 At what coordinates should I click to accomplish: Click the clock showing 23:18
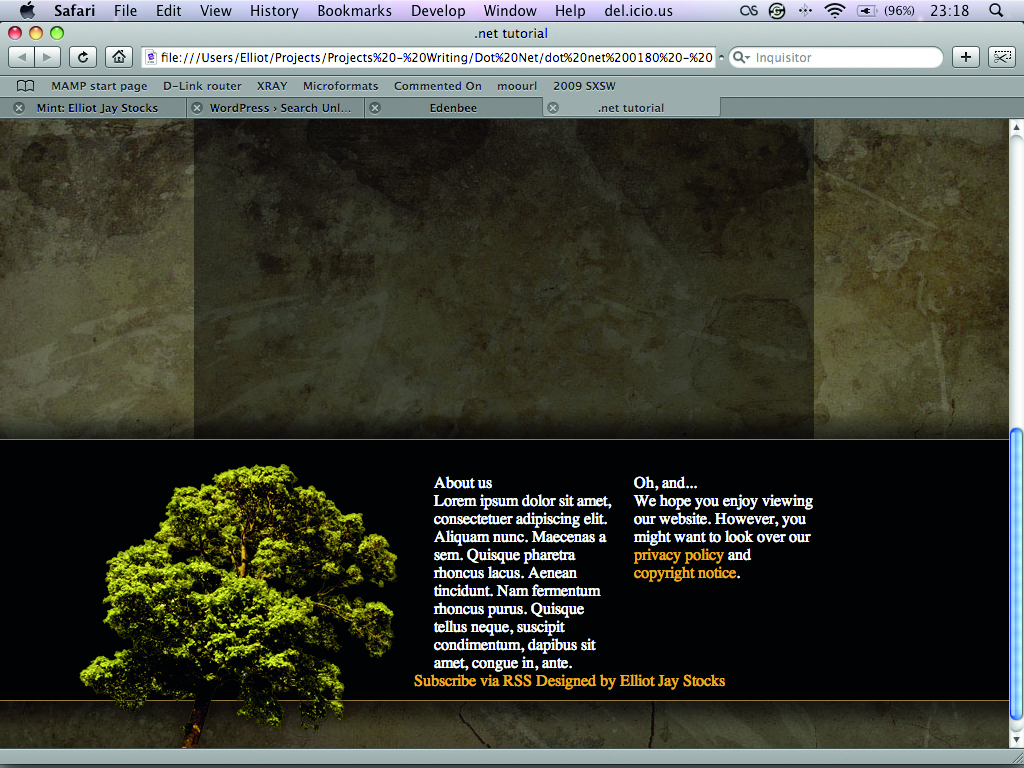click(x=950, y=10)
